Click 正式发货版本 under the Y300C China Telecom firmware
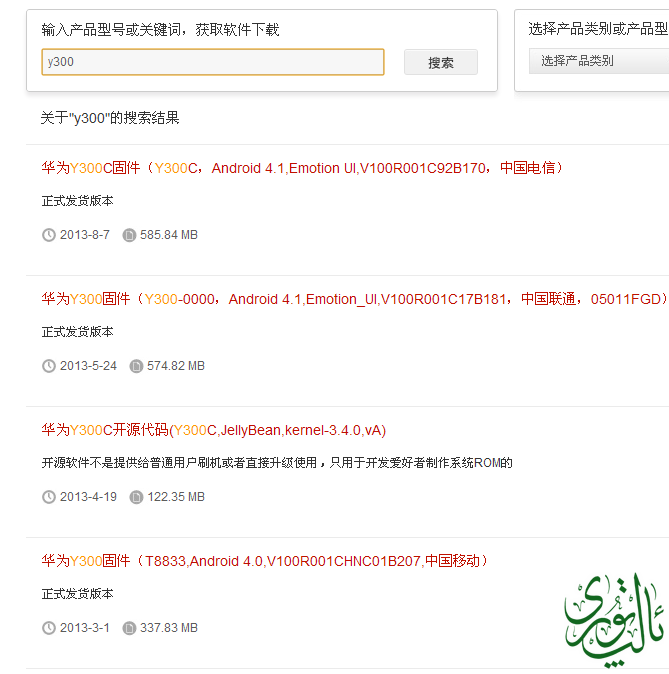The width and height of the screenshot is (669, 674). [x=77, y=201]
